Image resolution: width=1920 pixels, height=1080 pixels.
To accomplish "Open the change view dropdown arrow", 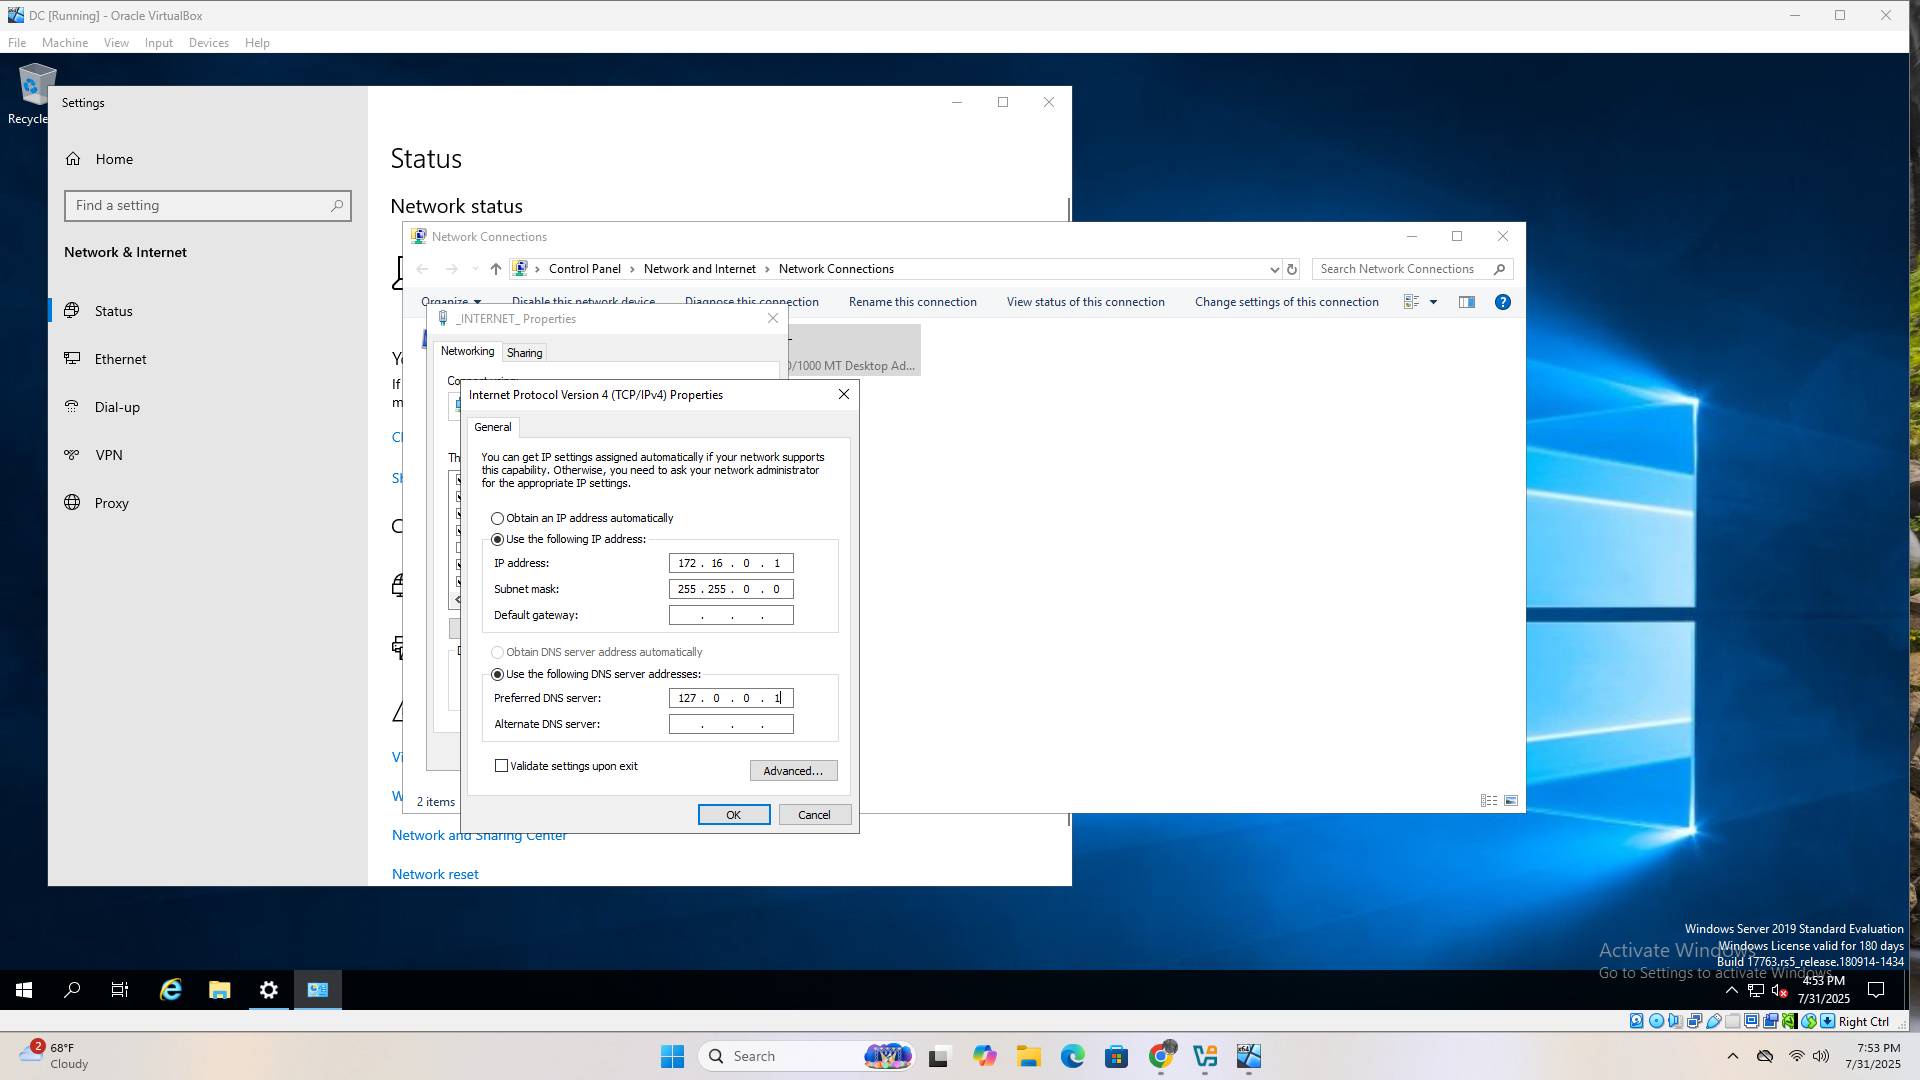I will pyautogui.click(x=1433, y=302).
